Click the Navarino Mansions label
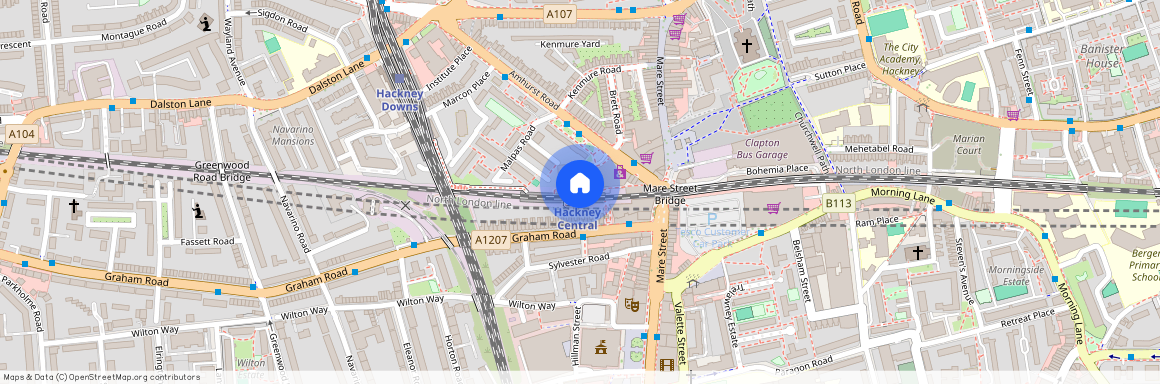 pyautogui.click(x=293, y=135)
